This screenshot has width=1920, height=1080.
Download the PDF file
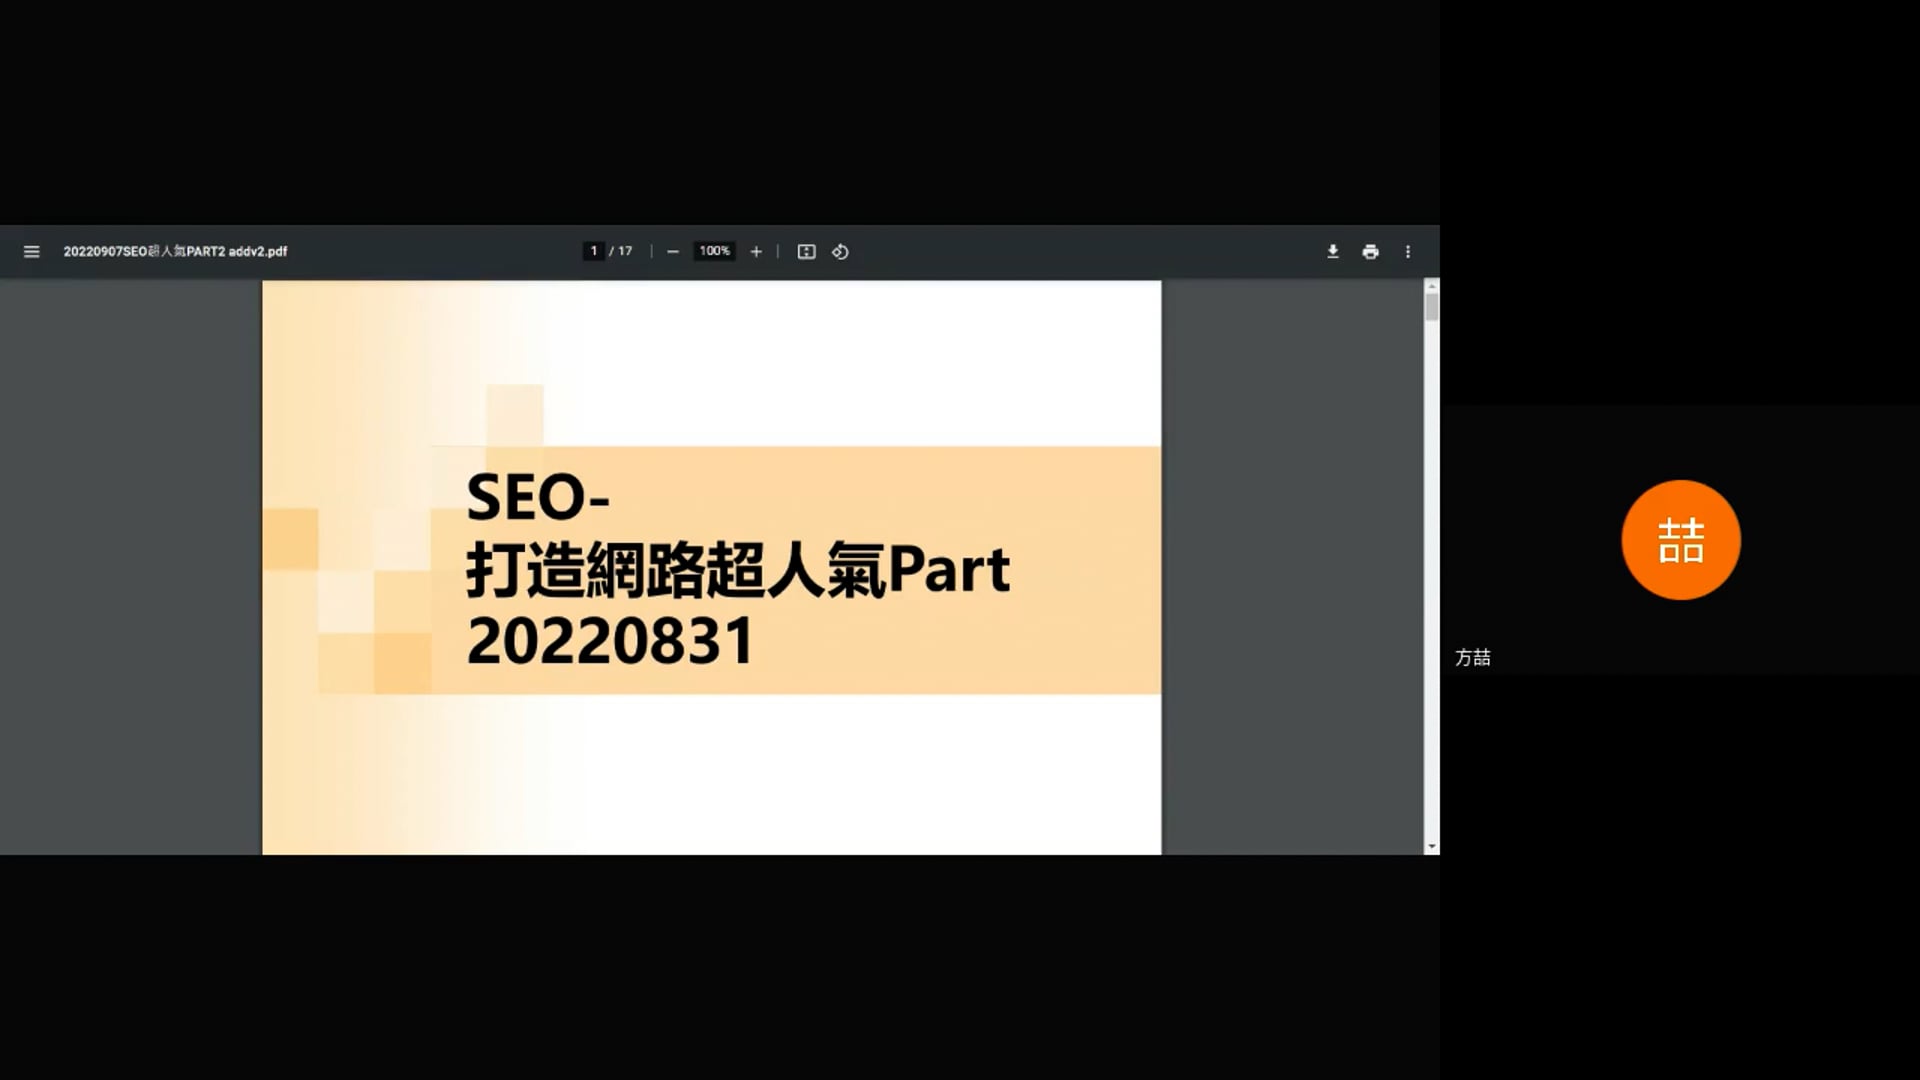pyautogui.click(x=1332, y=252)
